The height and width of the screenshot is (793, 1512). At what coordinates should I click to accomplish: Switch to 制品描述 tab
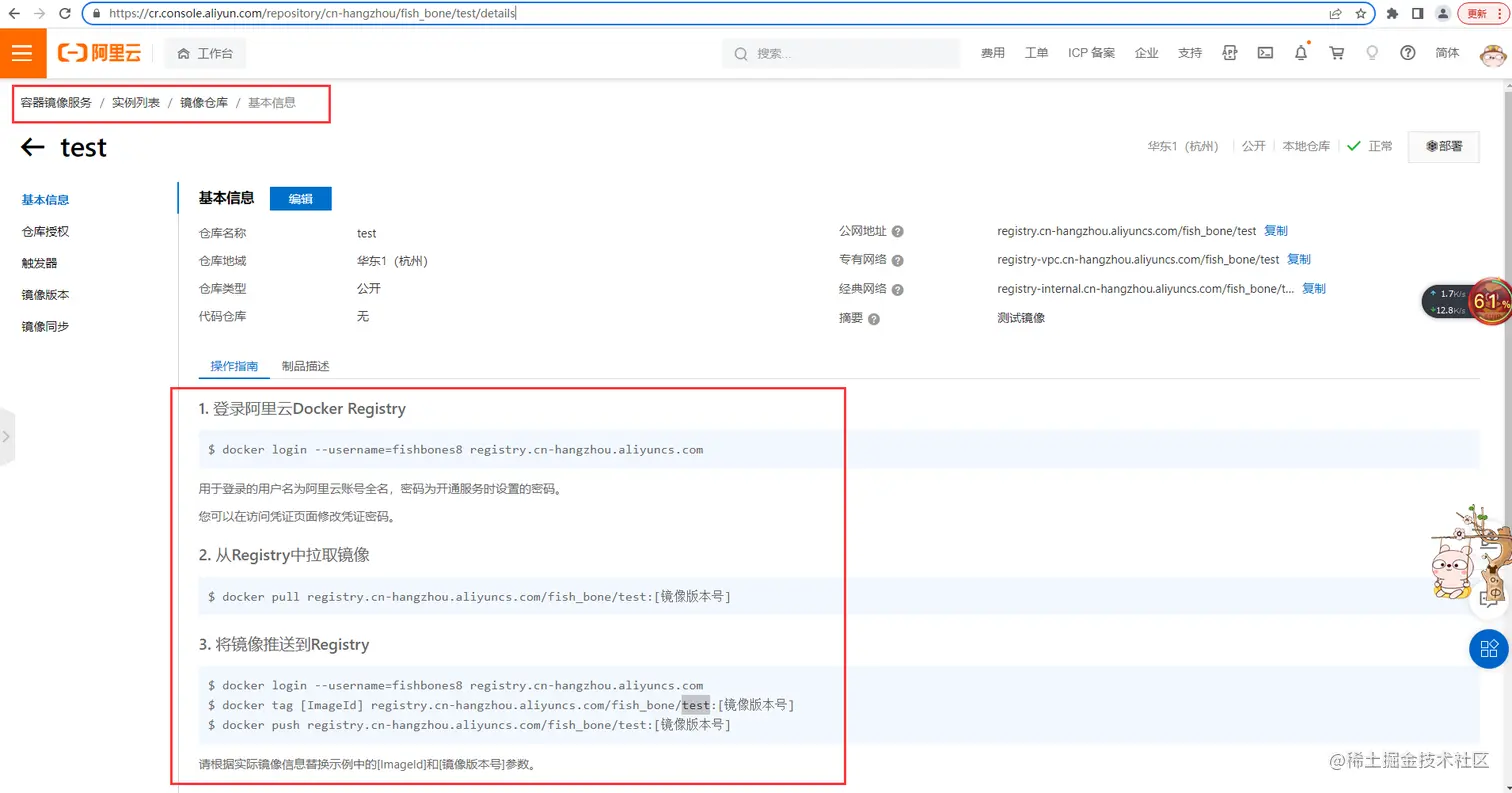tap(306, 367)
